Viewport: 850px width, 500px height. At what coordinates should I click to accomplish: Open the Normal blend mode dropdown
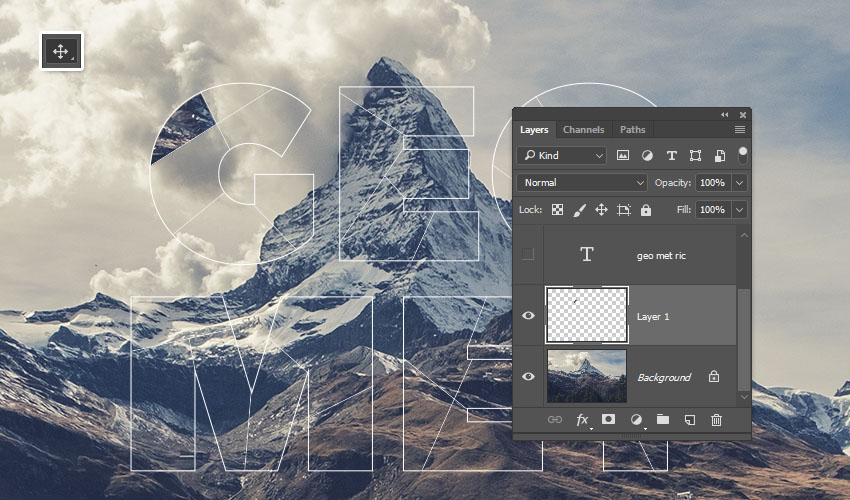(582, 183)
